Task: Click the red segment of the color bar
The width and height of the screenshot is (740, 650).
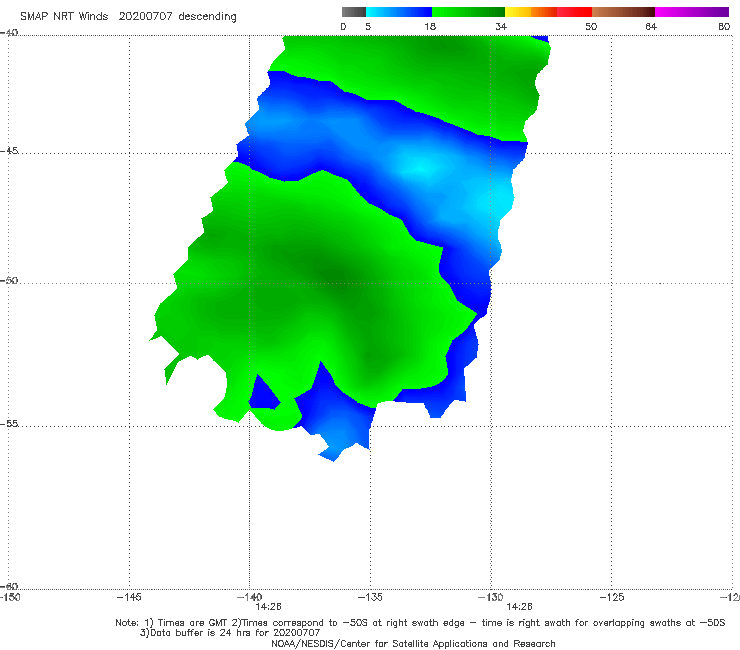Action: pos(574,12)
